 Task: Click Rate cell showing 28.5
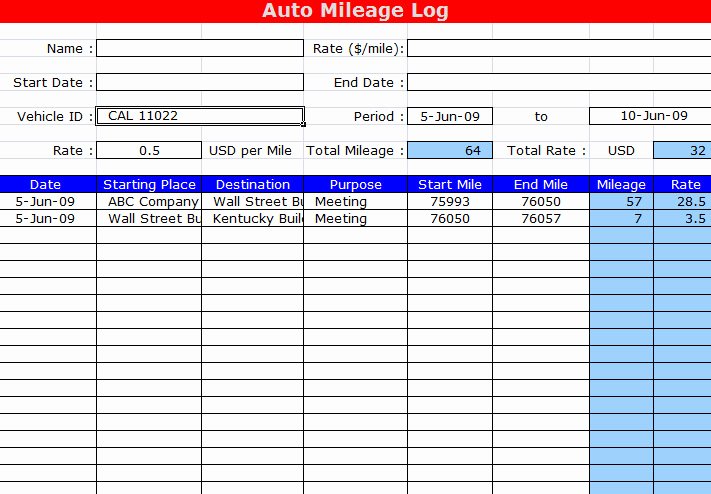[682, 201]
